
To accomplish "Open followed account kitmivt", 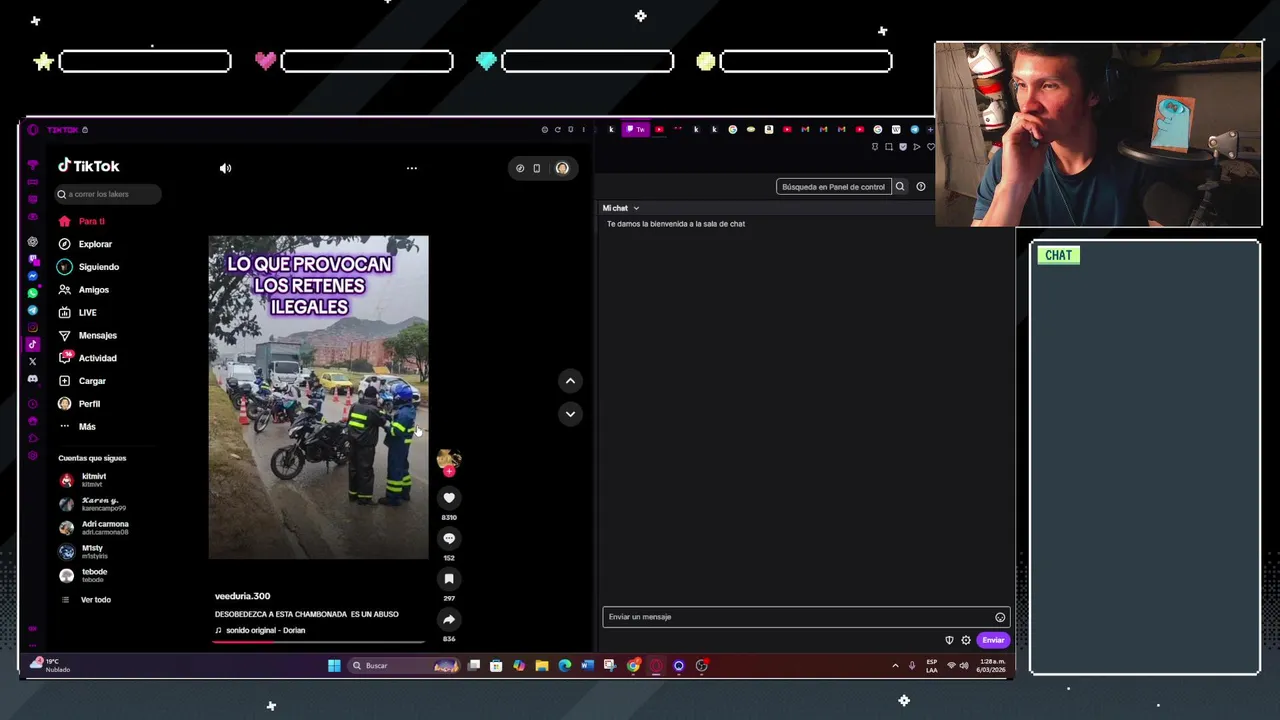I will click(x=83, y=480).
